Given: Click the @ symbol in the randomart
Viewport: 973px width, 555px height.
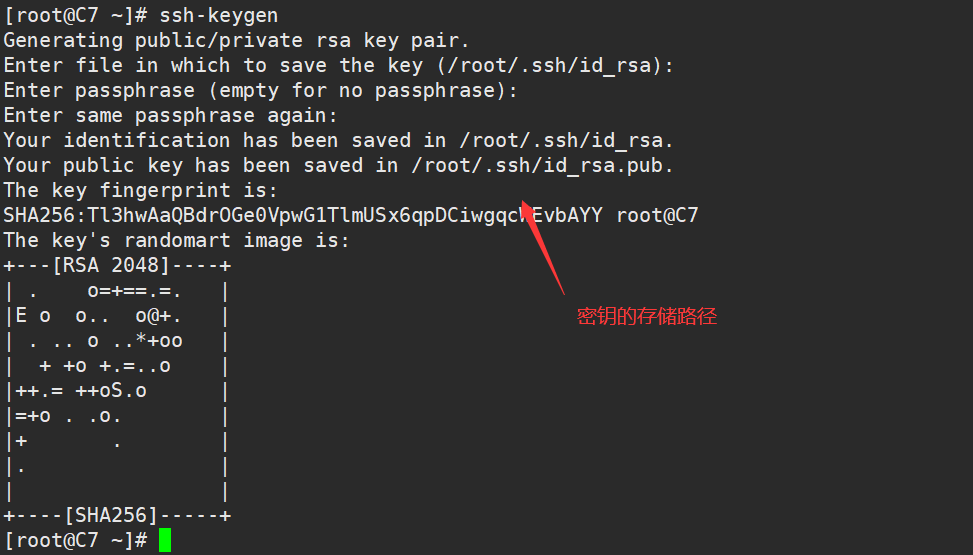Looking at the screenshot, I should 153,316.
